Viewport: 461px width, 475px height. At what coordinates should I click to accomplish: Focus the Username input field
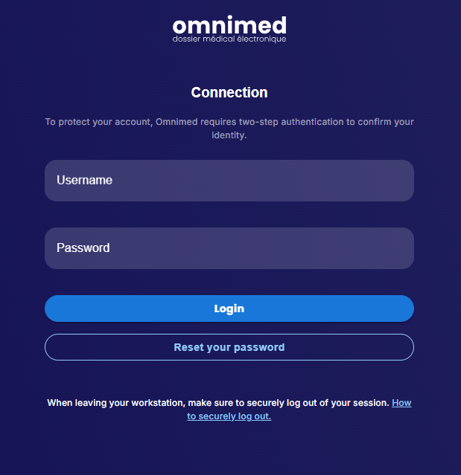(229, 181)
